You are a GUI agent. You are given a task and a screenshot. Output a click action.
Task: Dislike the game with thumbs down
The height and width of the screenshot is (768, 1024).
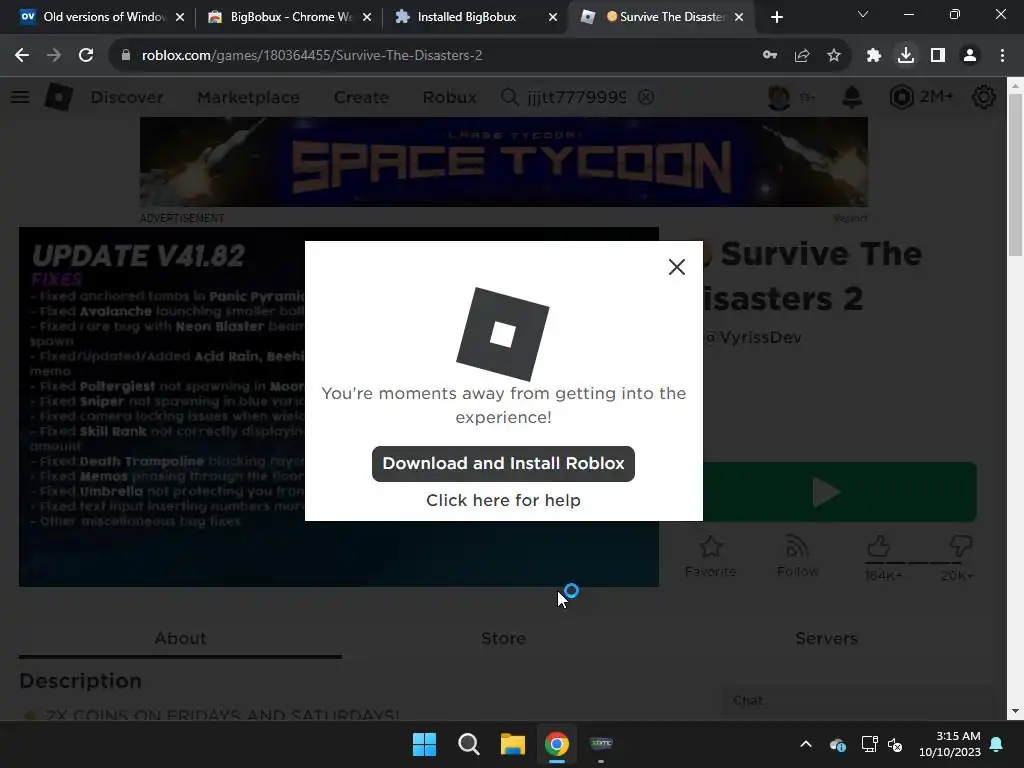[x=961, y=546]
